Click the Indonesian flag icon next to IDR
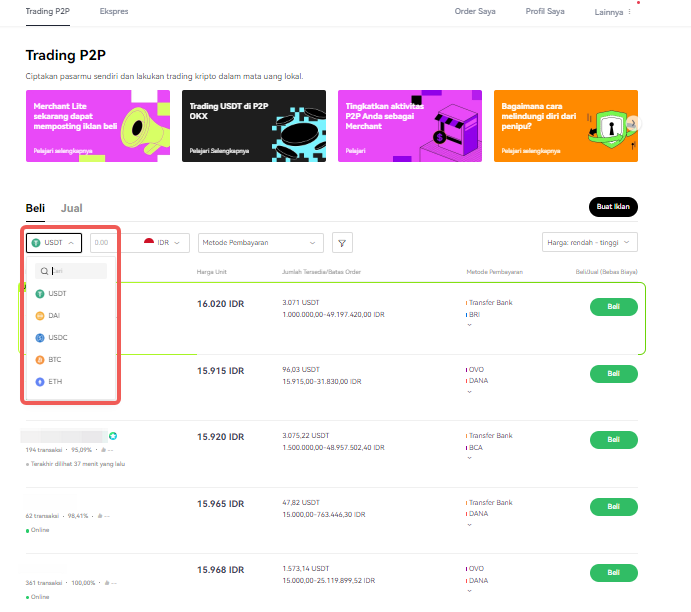 coord(149,242)
